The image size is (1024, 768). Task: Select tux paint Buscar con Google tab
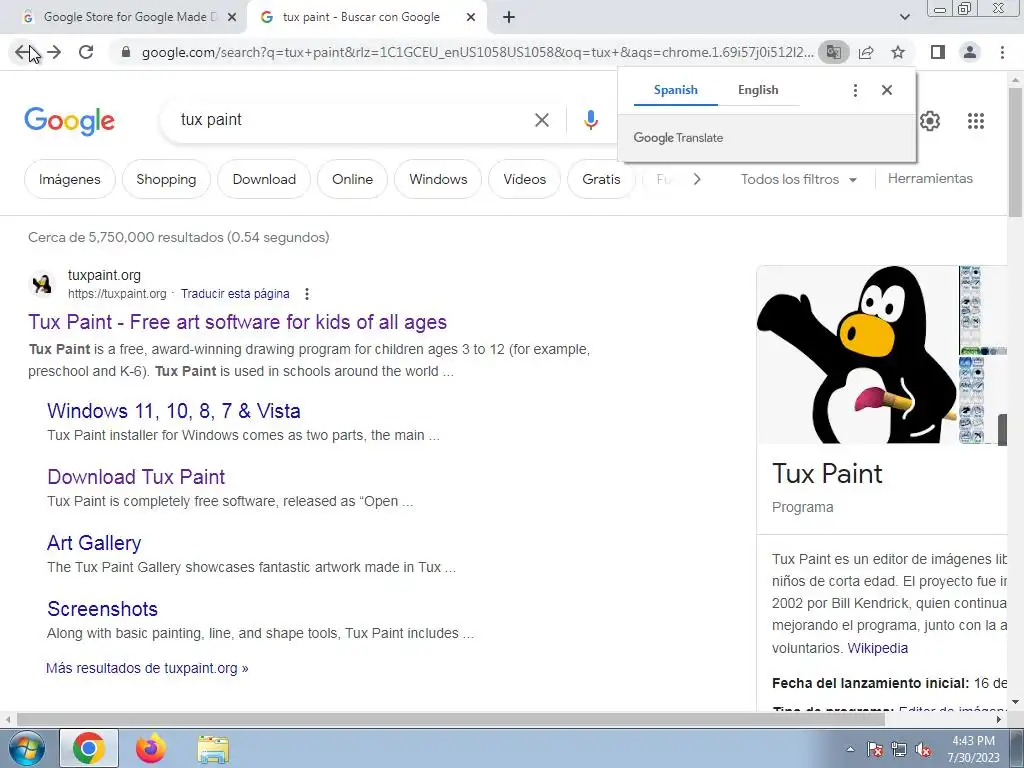360,17
